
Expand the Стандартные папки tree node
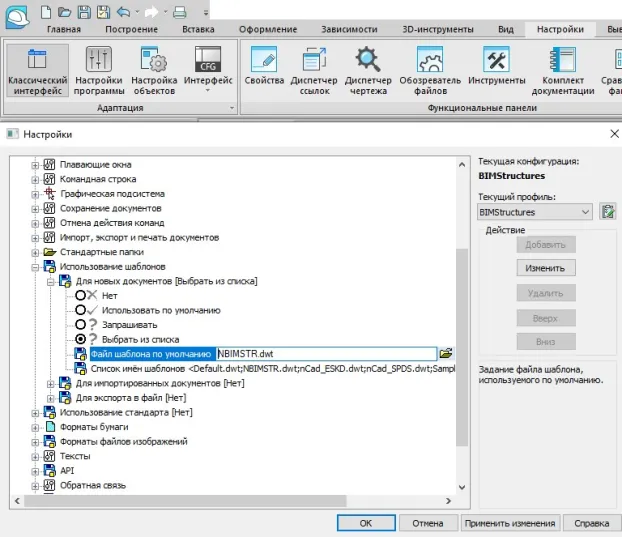[35, 253]
